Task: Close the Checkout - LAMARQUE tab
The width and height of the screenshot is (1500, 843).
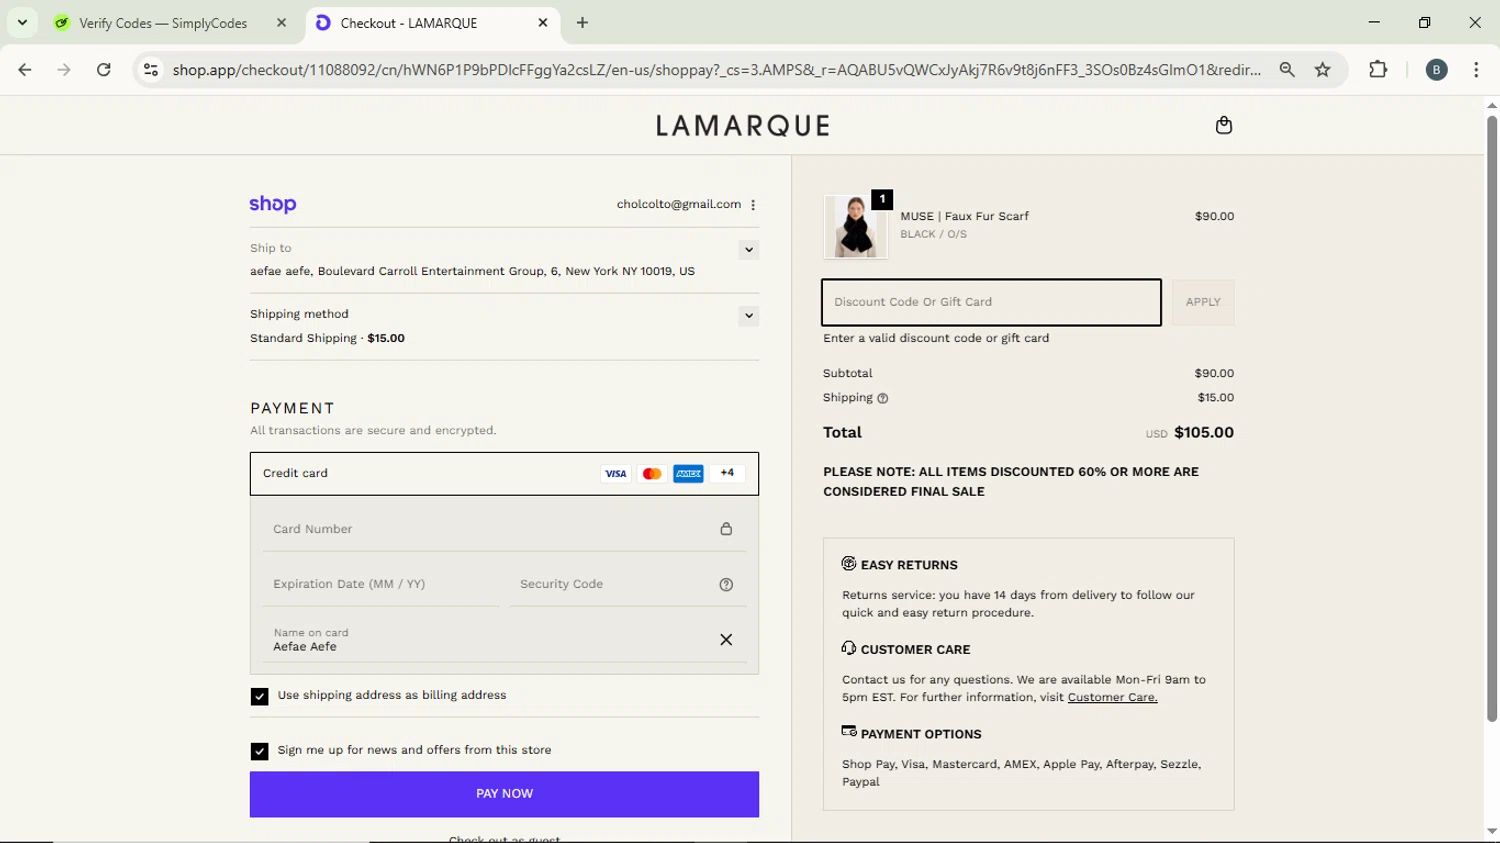Action: point(542,23)
